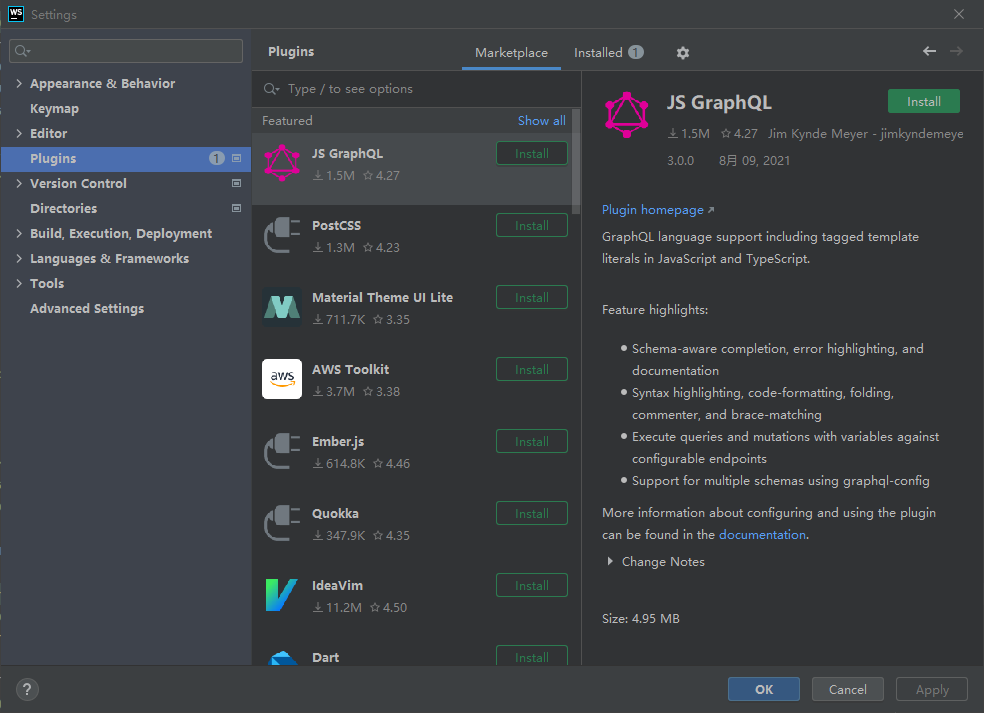
Task: Click the Quokka plug icon
Action: coord(282,523)
